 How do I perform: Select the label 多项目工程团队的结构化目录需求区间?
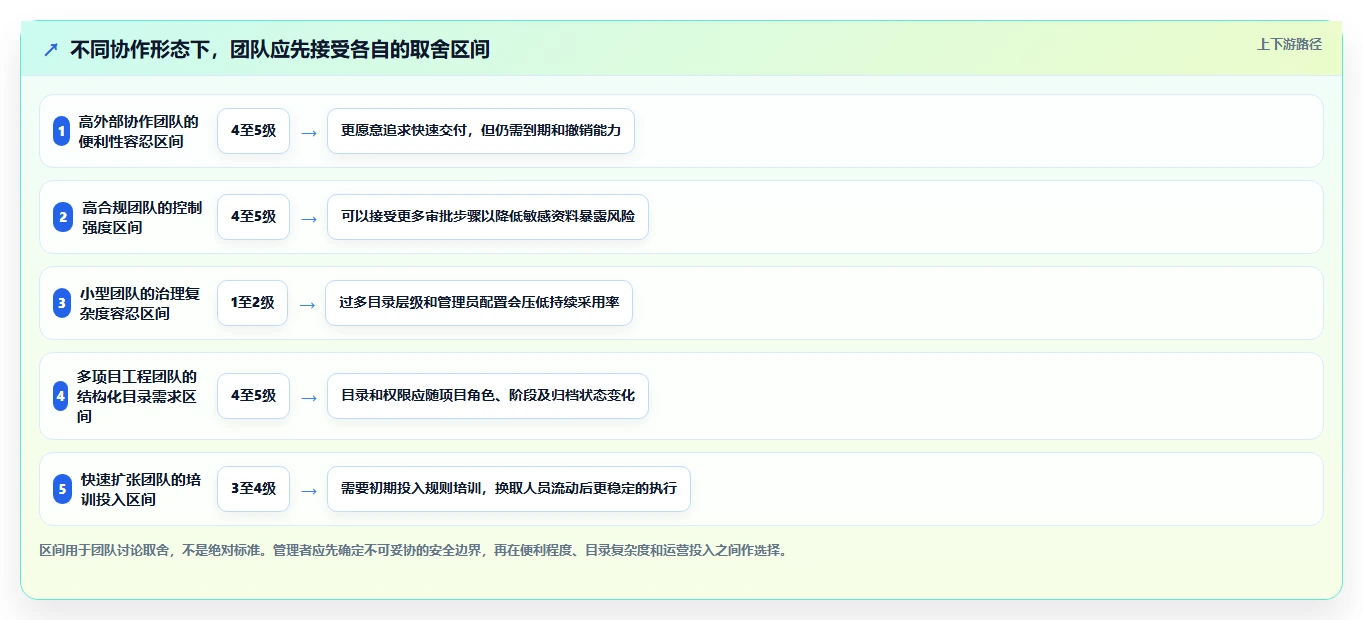click(137, 396)
